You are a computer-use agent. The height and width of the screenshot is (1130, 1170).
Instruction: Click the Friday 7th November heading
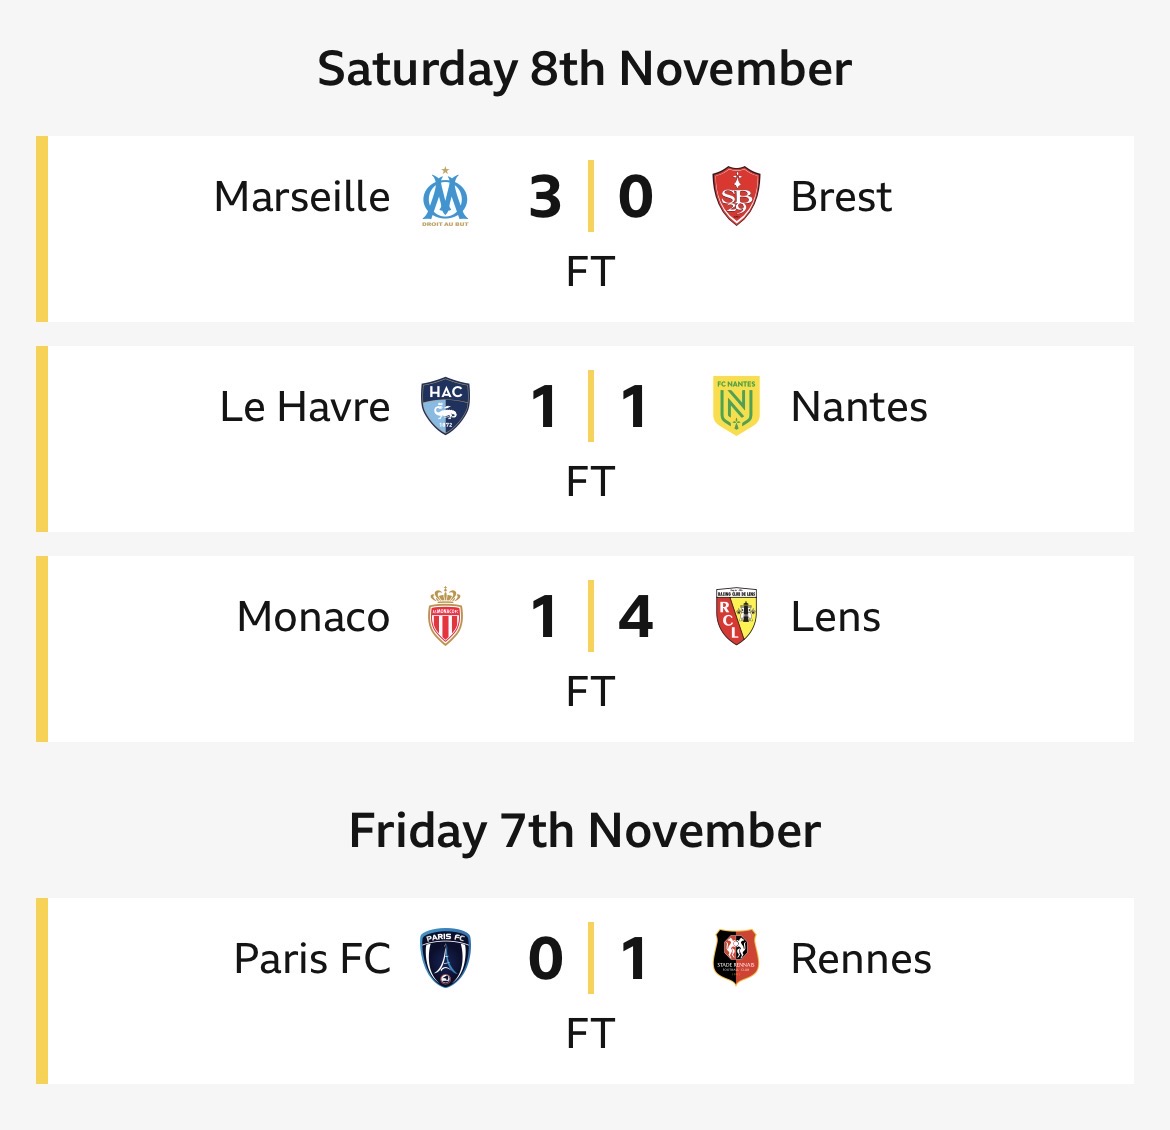585,831
